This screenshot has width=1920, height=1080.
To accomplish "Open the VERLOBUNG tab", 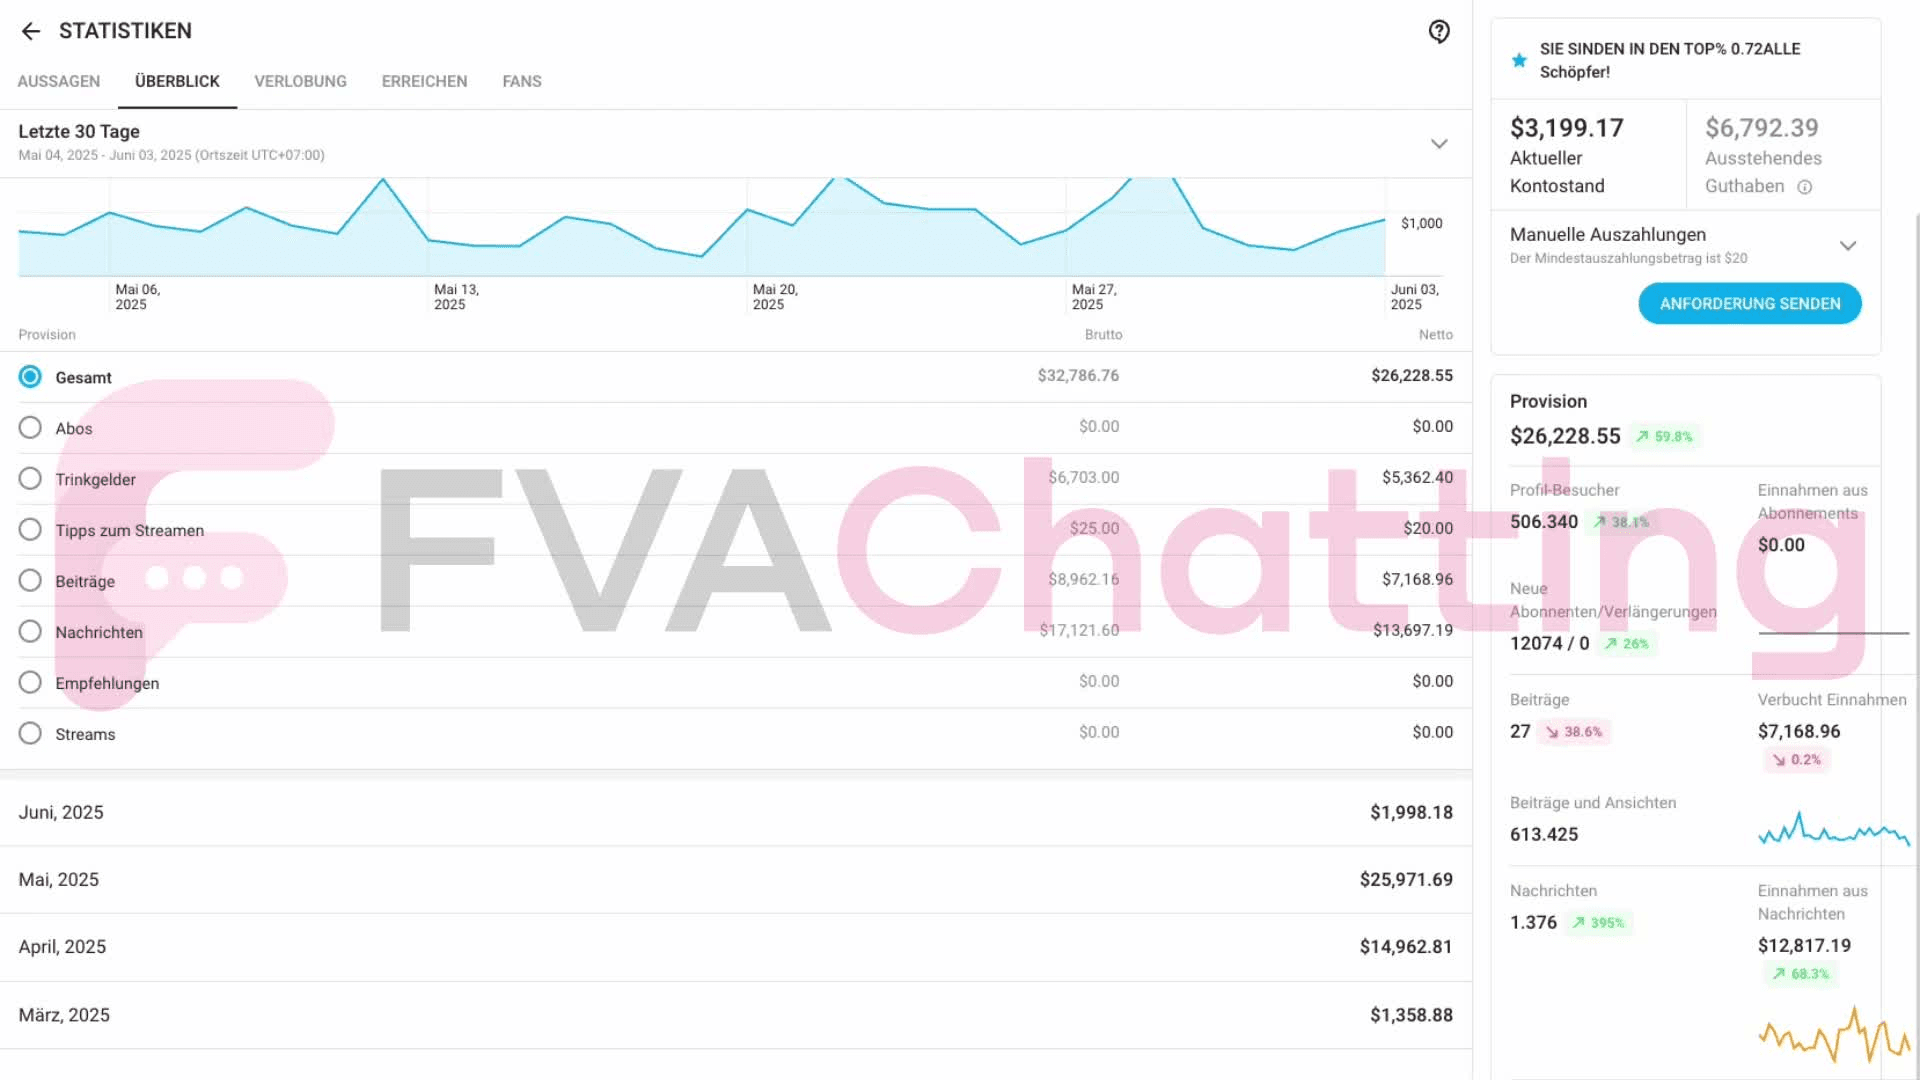I will [300, 81].
